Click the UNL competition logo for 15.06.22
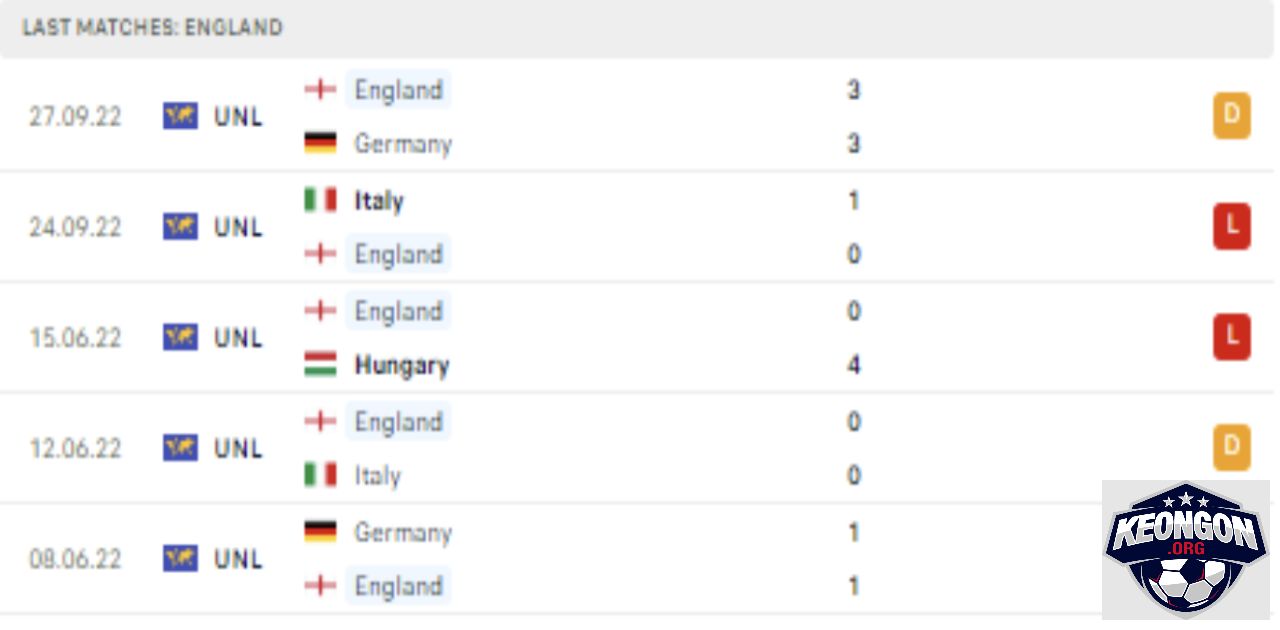 coord(181,337)
